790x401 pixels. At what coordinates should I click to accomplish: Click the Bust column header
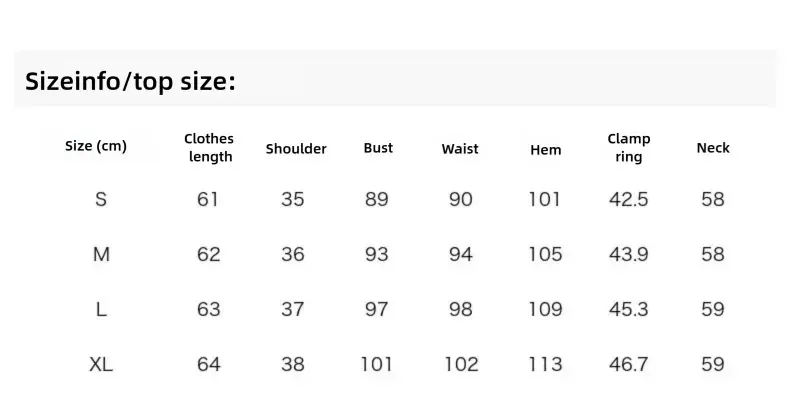pyautogui.click(x=378, y=148)
